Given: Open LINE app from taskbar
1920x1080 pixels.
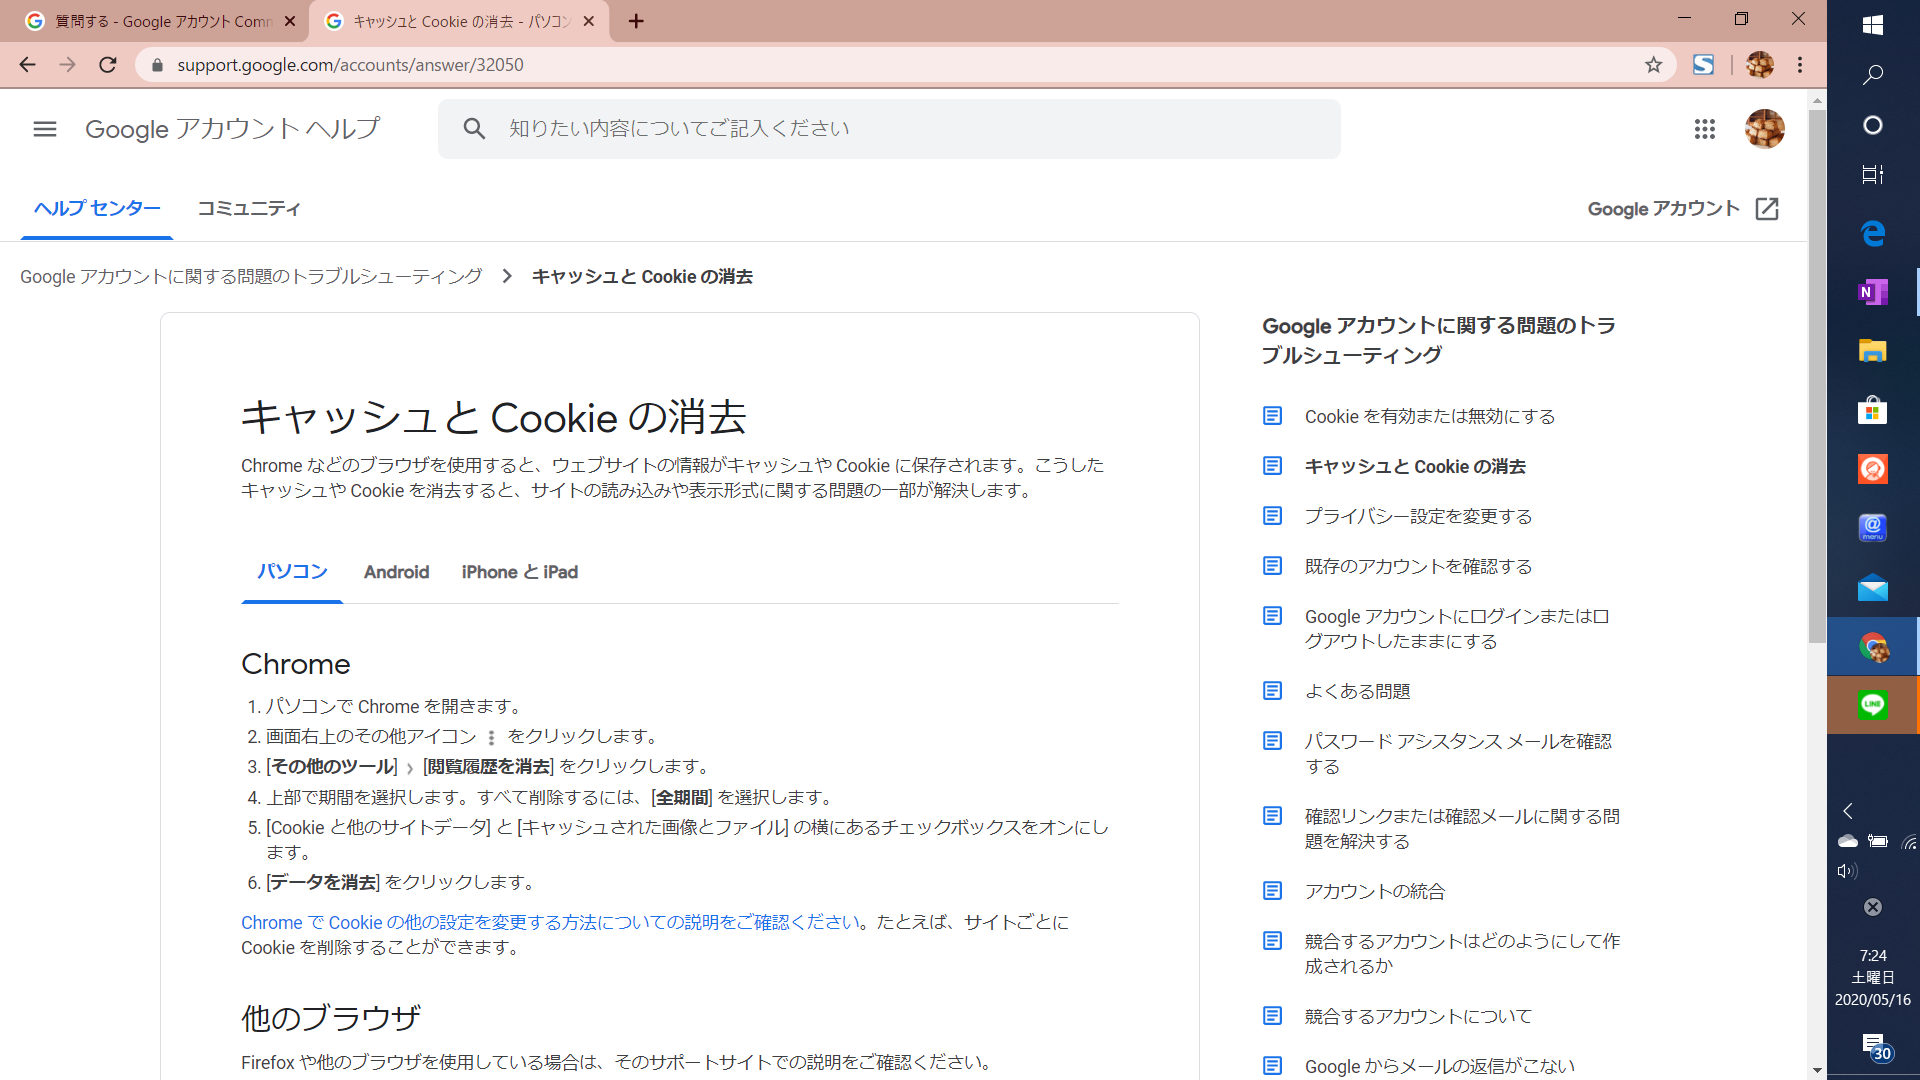Looking at the screenshot, I should tap(1873, 705).
